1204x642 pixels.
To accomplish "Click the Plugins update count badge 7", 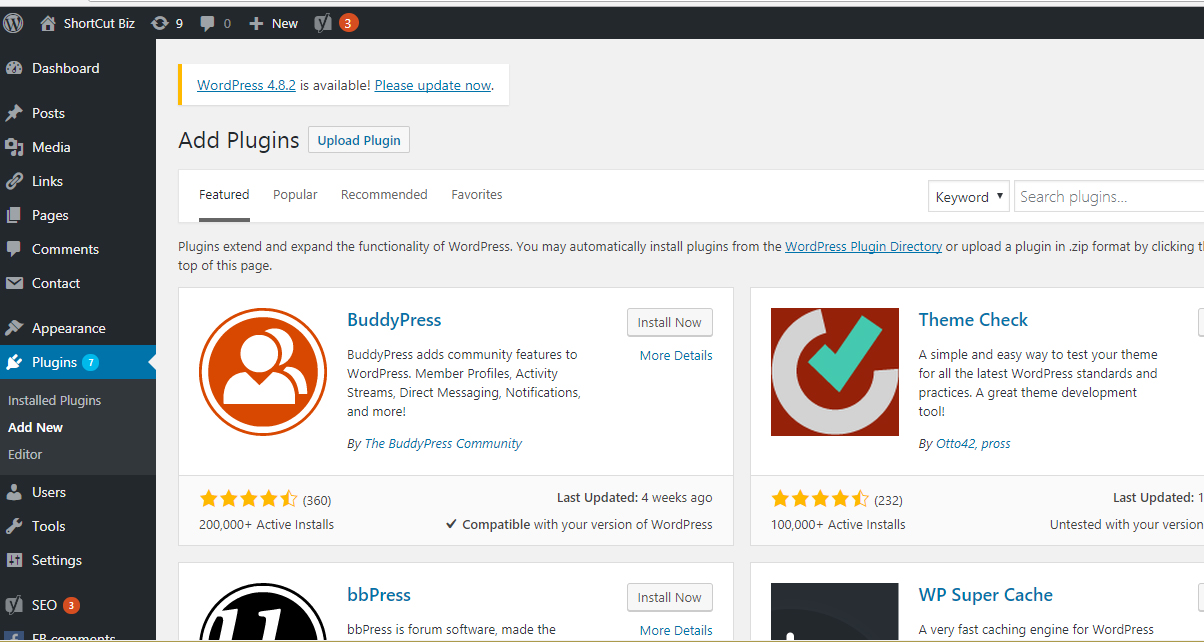I will coord(91,362).
